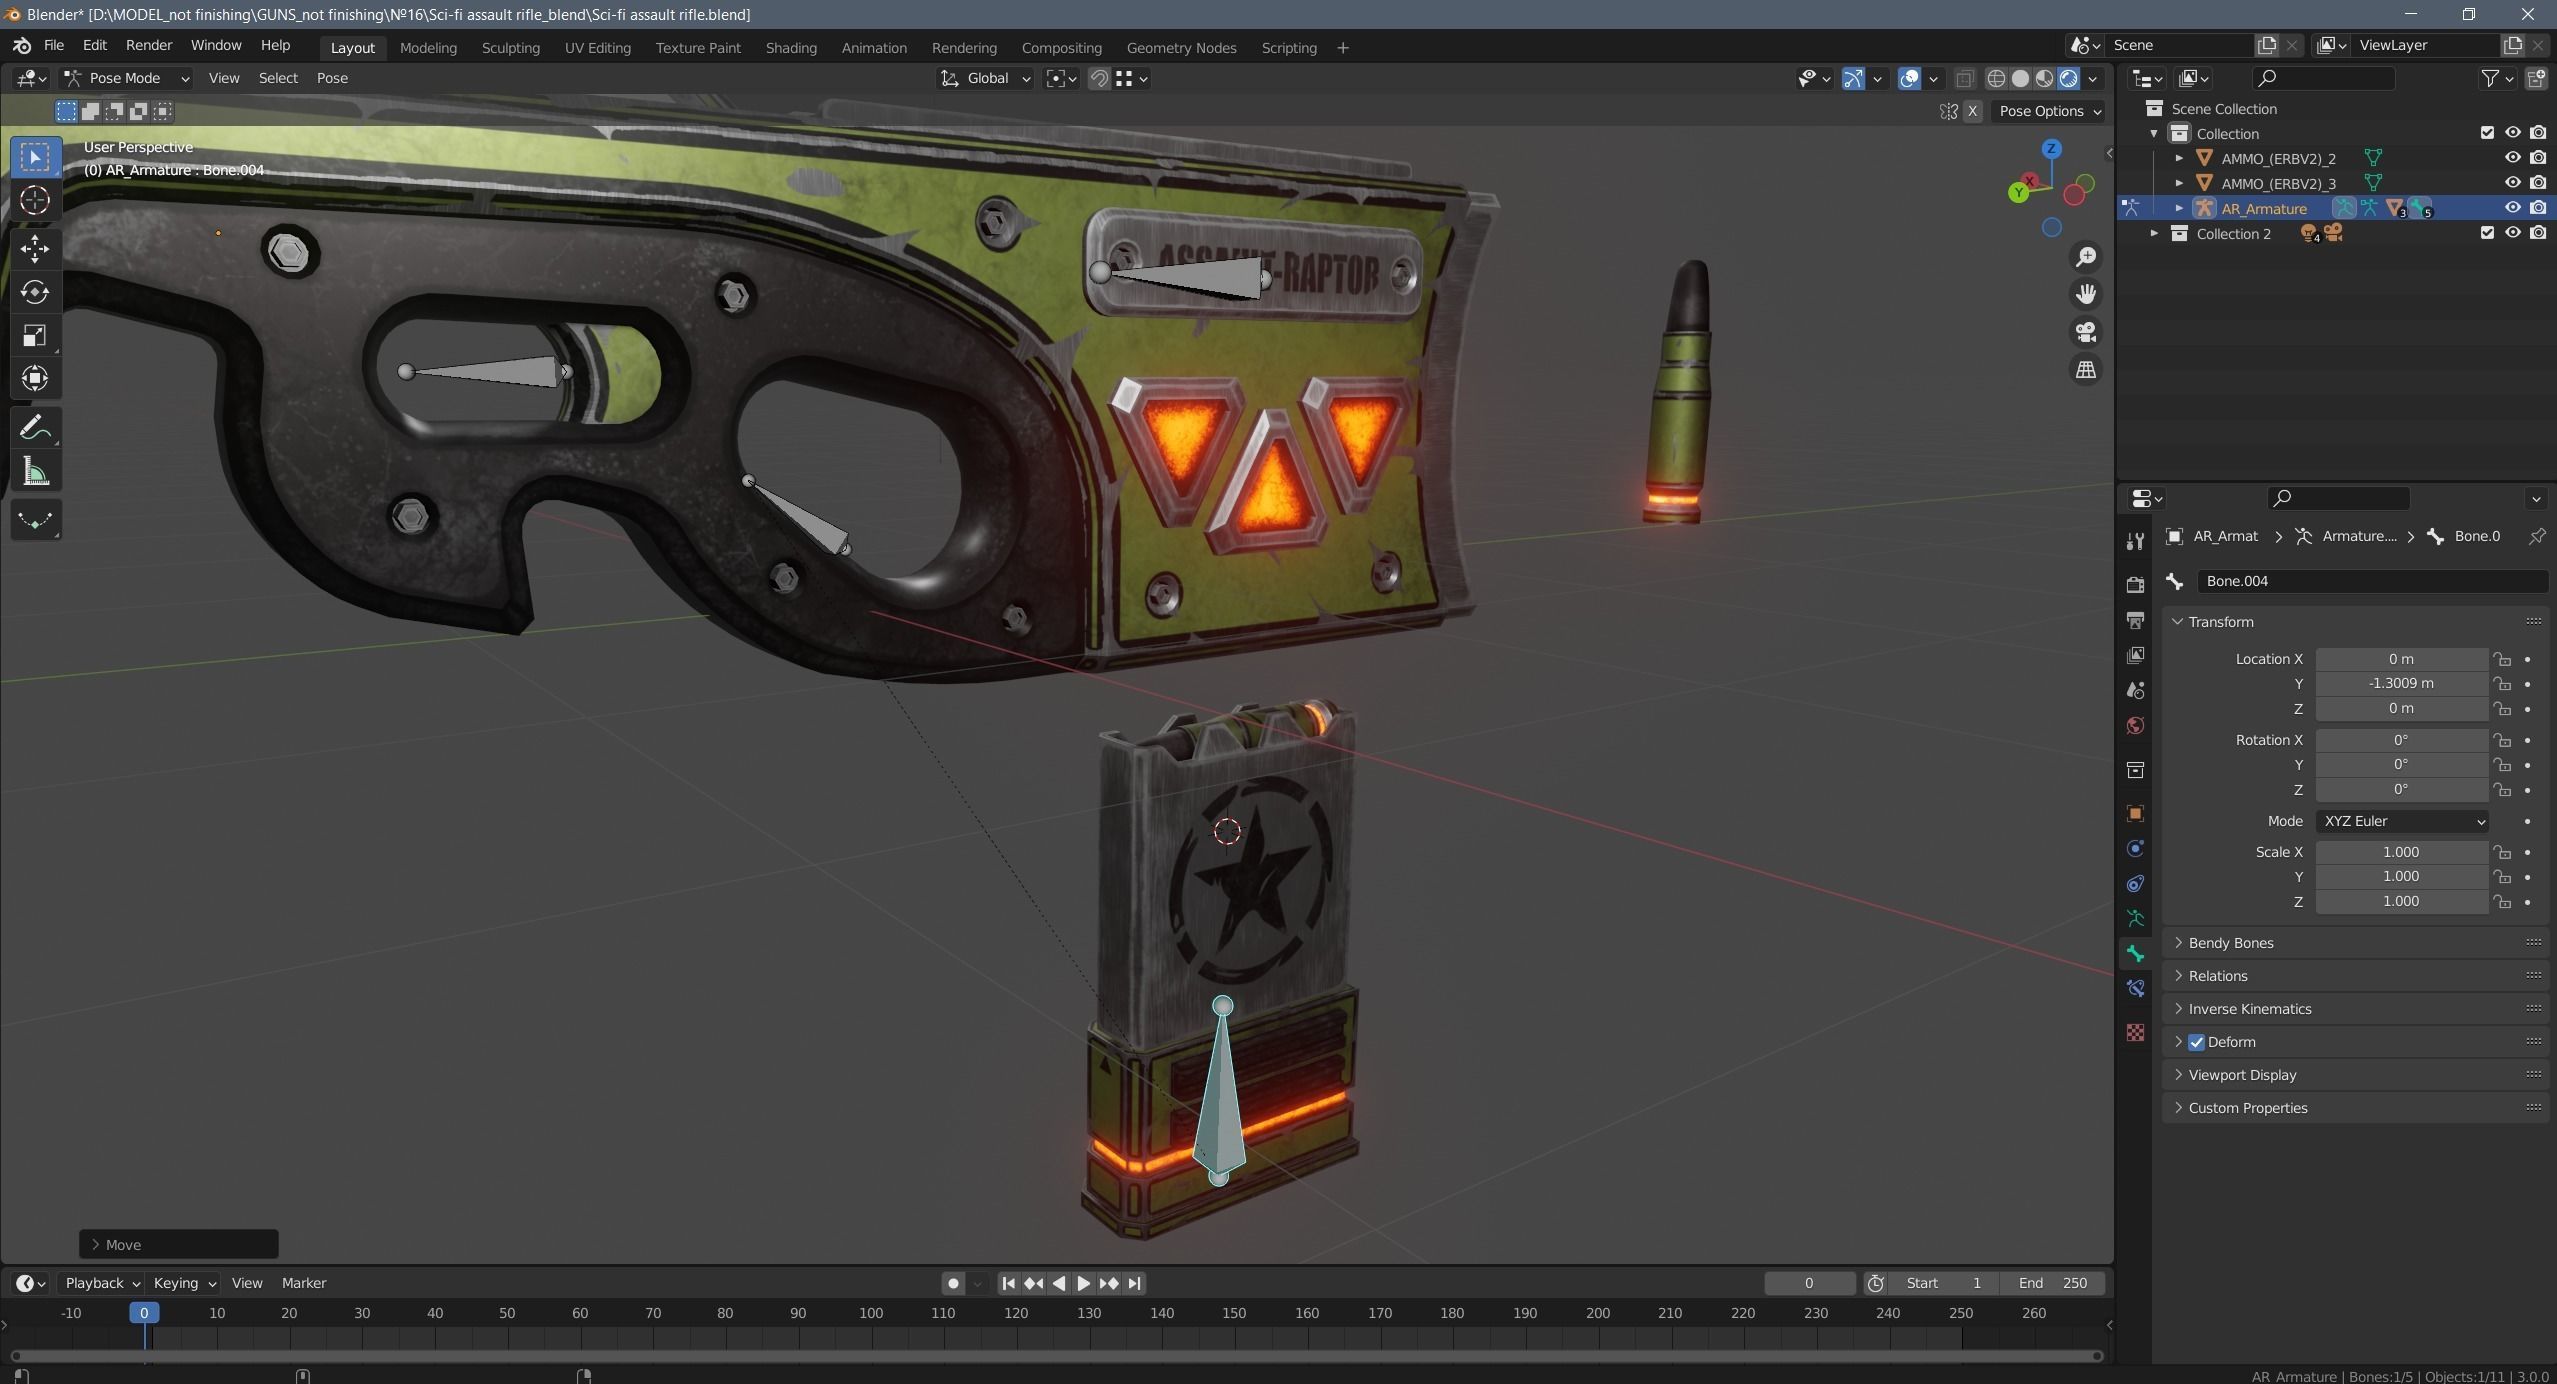Screen dimensions: 2557x1384
Task: Select the Scale tool
Action: (35, 335)
